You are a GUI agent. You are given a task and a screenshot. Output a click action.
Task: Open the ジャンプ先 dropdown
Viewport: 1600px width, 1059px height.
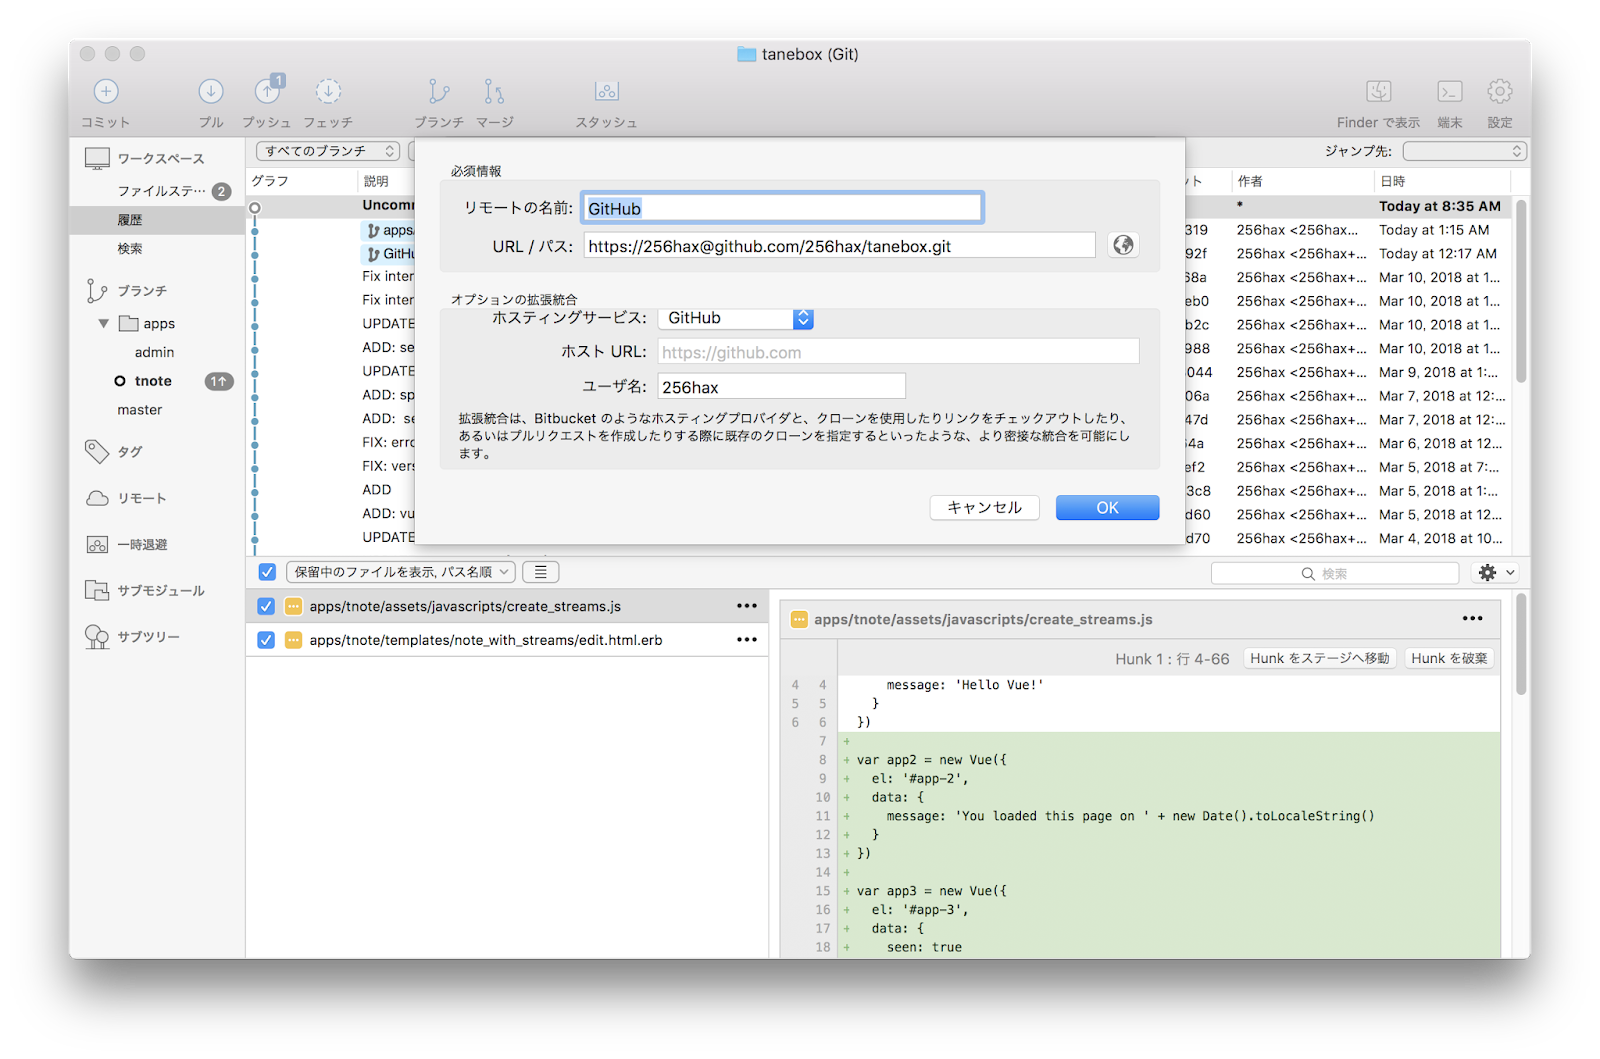pos(1465,151)
